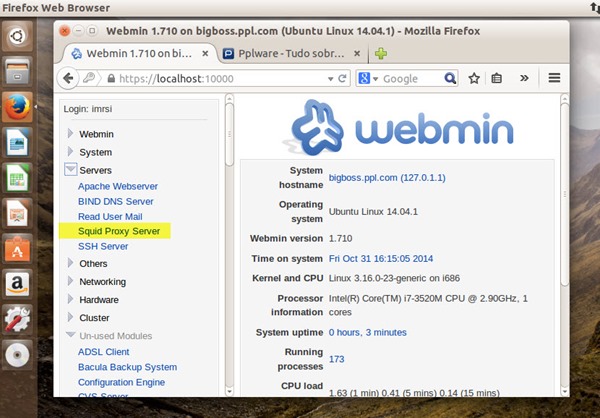This screenshot has height=418, width=600.
Task: Click the system uptime link
Action: pyautogui.click(x=367, y=333)
